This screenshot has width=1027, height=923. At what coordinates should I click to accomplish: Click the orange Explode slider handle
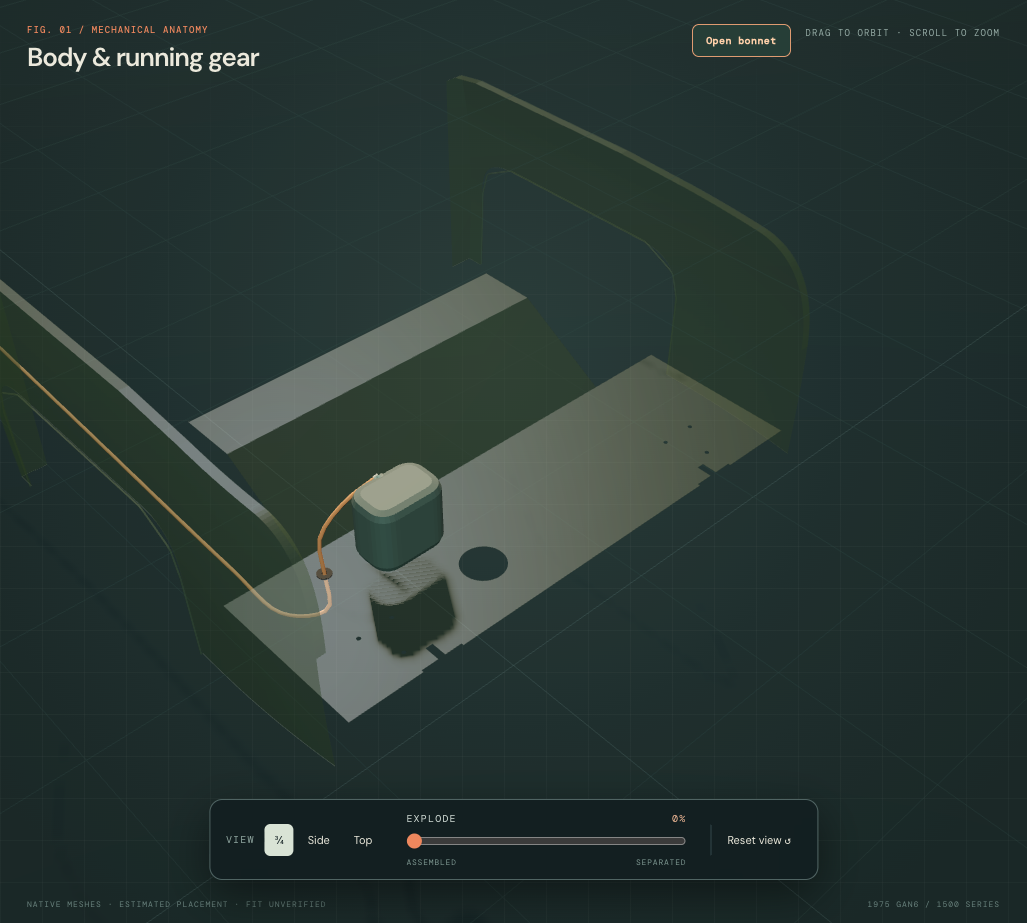pos(414,840)
